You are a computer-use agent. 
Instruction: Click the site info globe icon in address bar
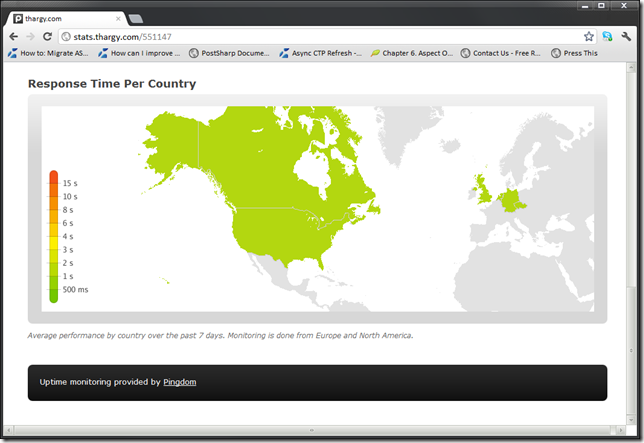click(x=66, y=37)
